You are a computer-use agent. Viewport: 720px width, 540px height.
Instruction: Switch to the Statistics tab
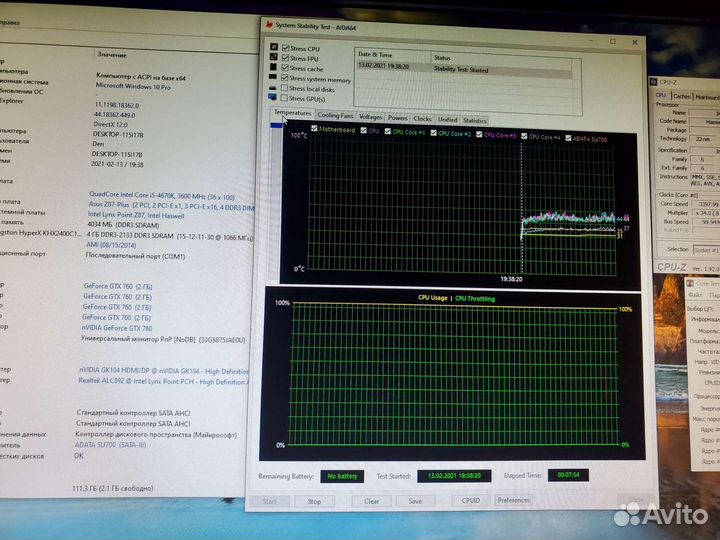pos(474,120)
